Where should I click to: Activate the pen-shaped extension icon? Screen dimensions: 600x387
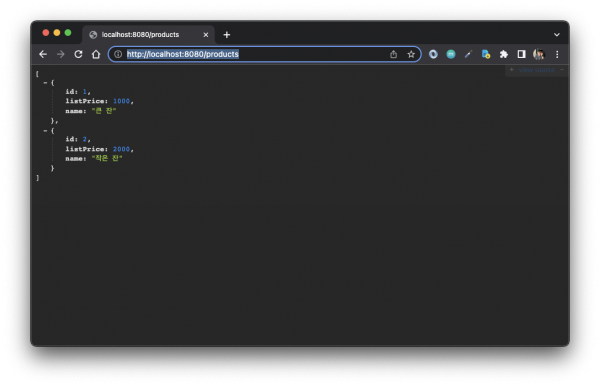[x=468, y=54]
